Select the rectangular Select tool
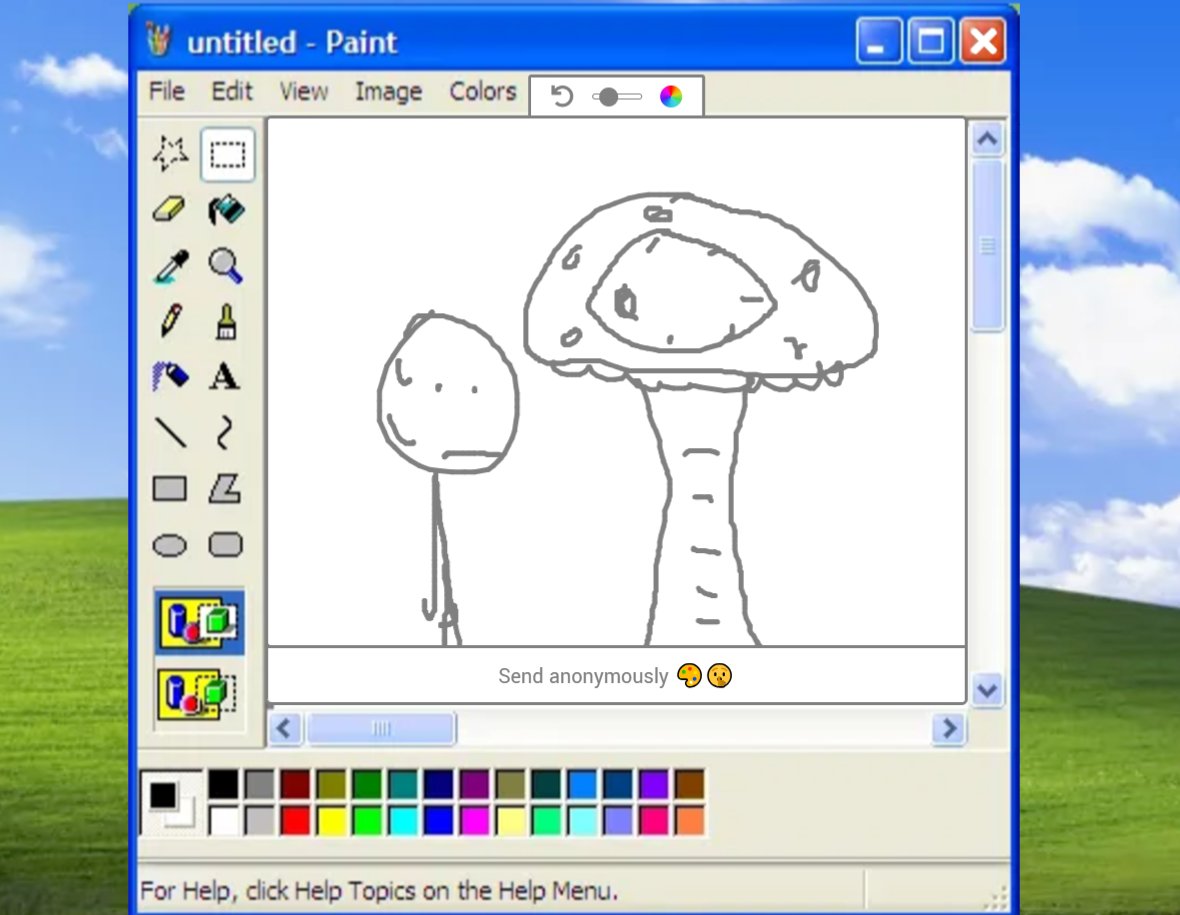1180x915 pixels. coord(227,154)
